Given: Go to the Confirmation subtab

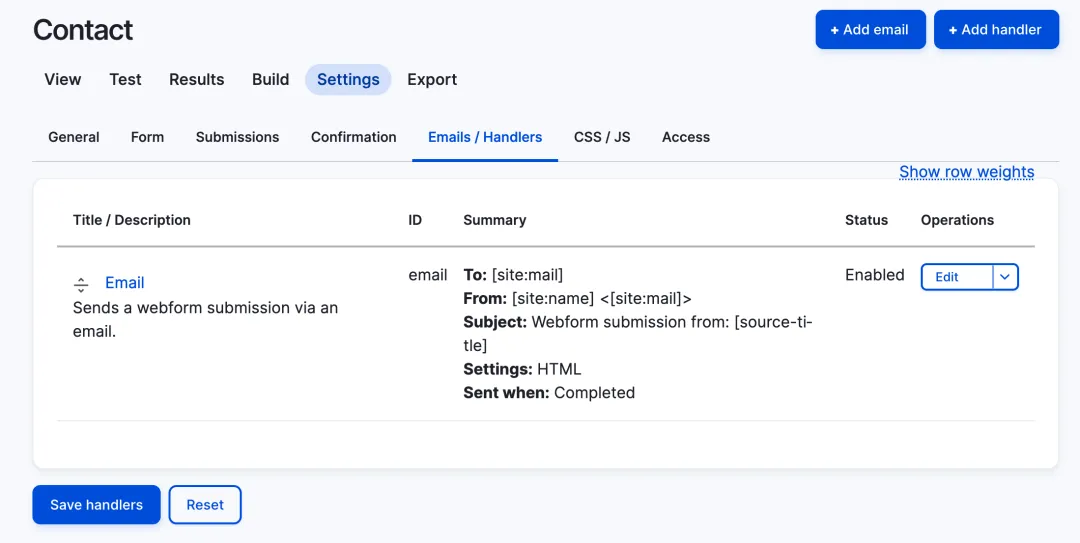Looking at the screenshot, I should 353,137.
